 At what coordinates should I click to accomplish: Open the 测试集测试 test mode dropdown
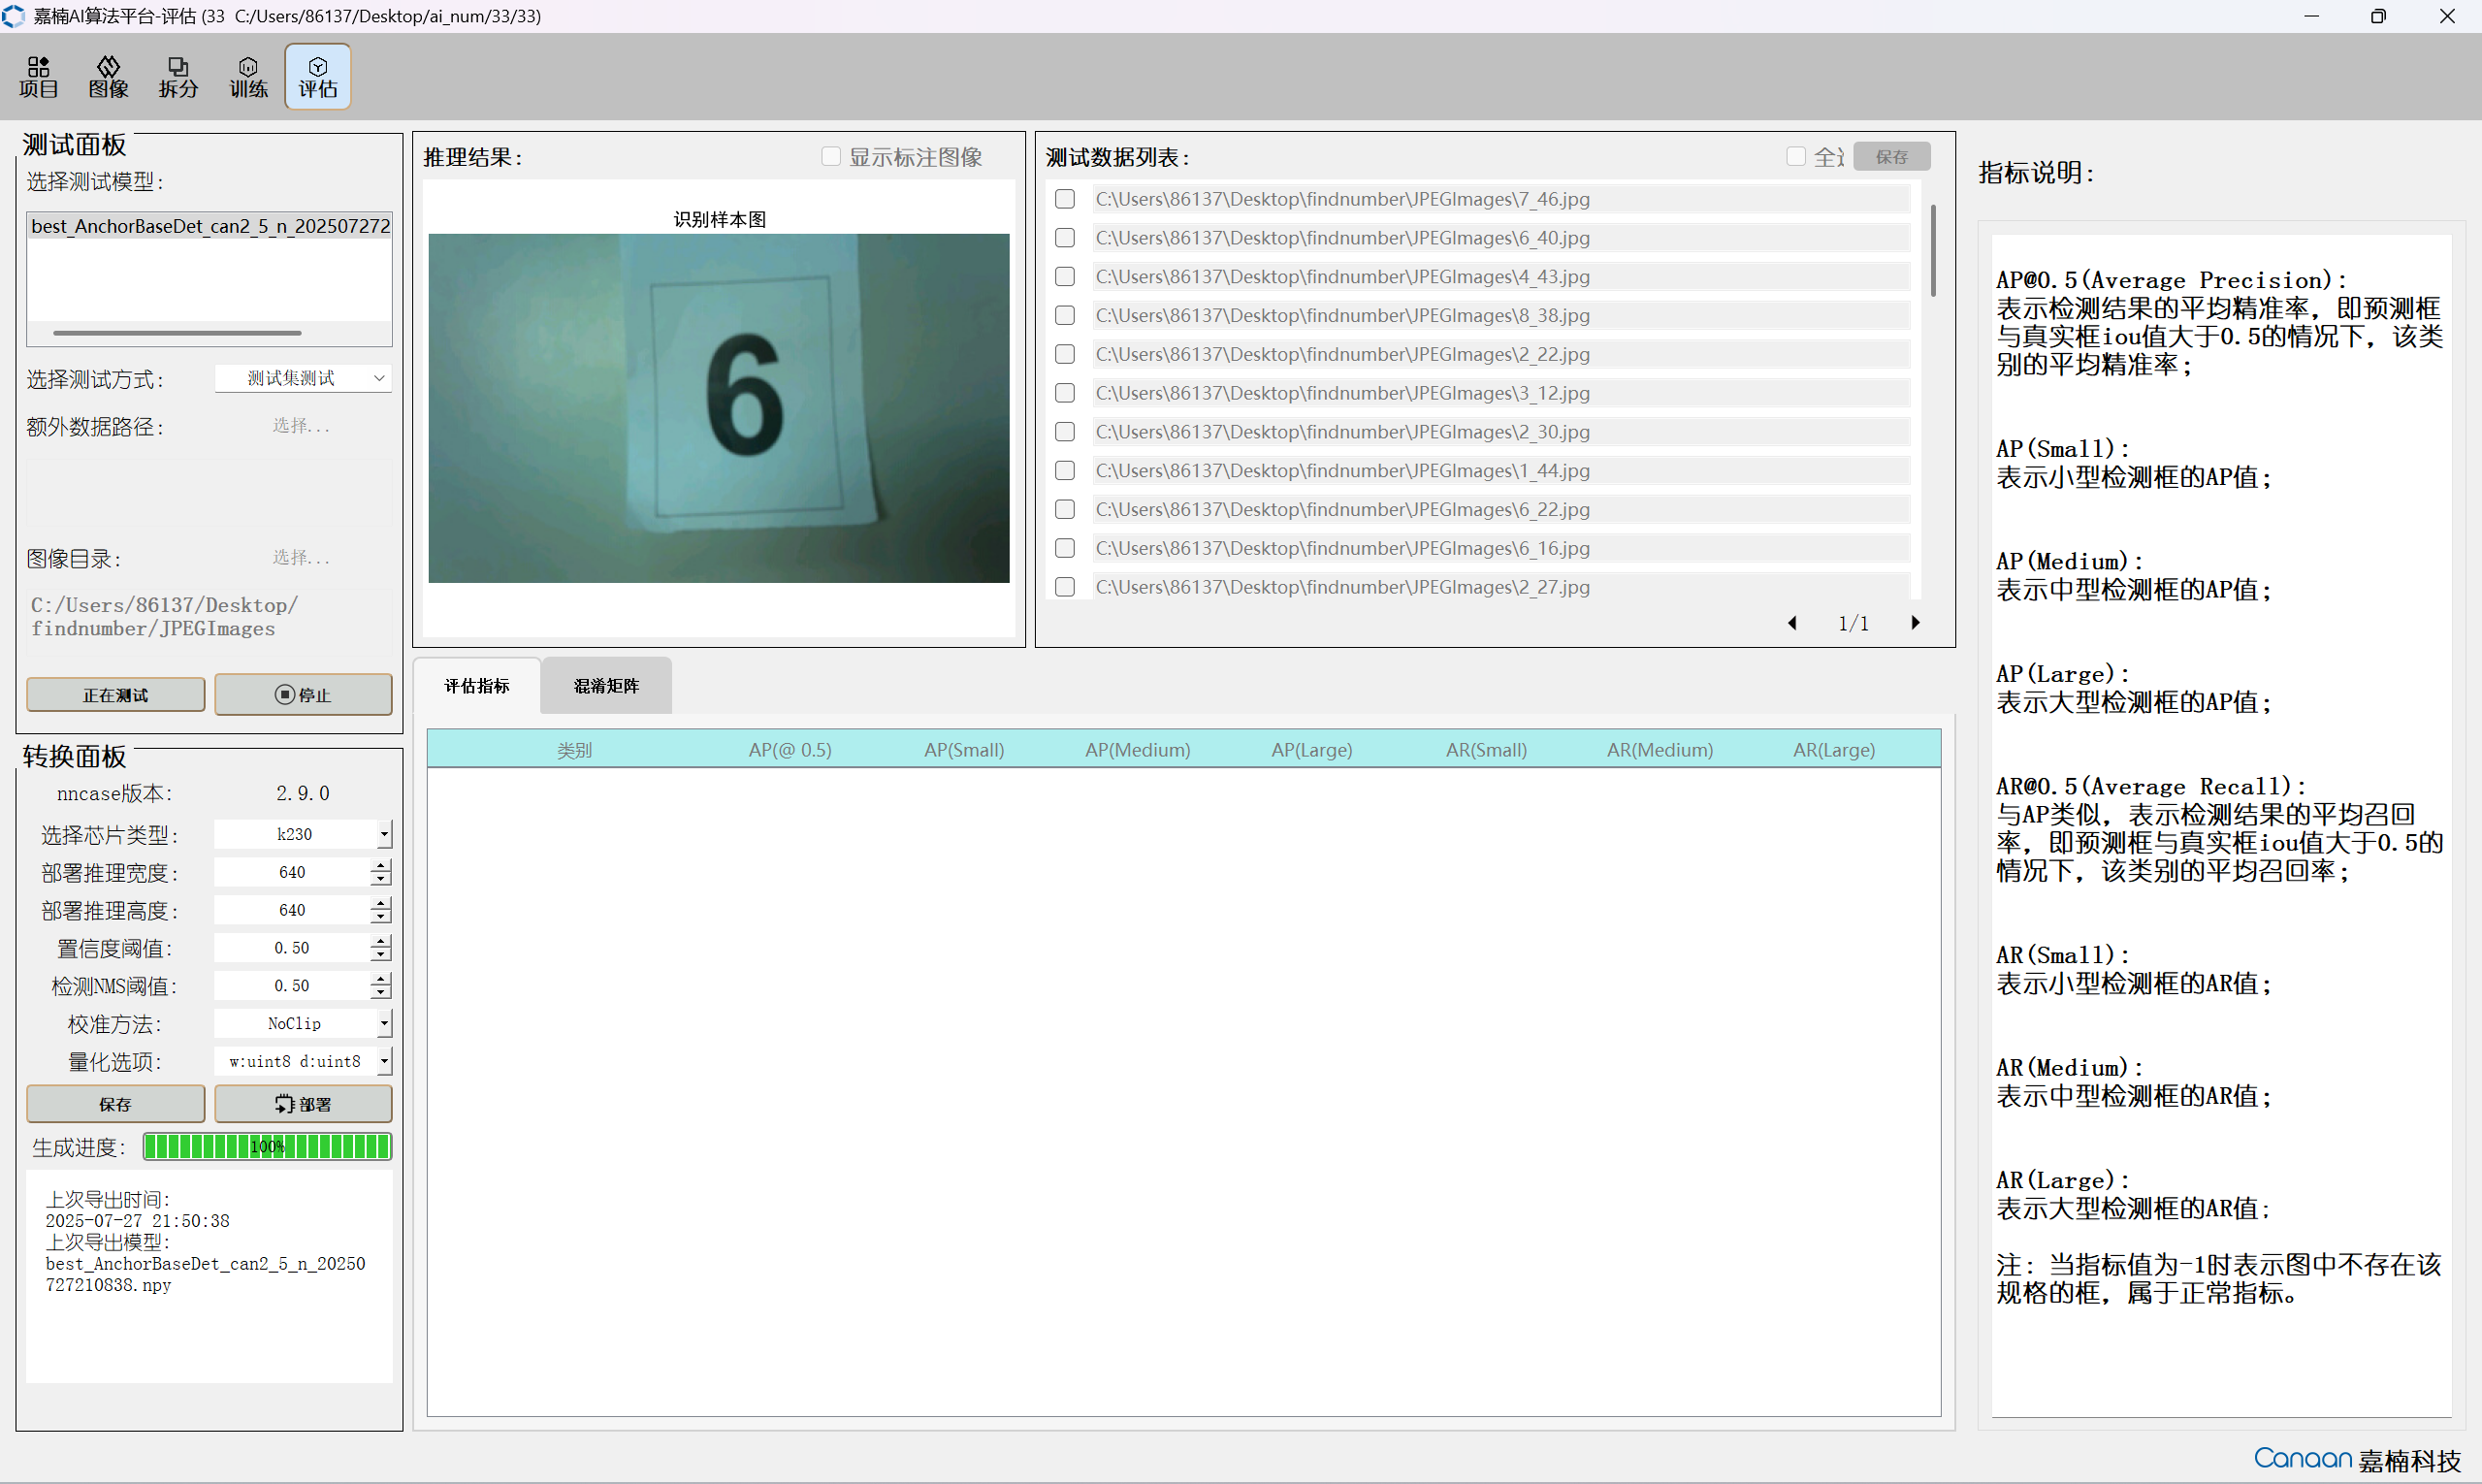tap(303, 378)
